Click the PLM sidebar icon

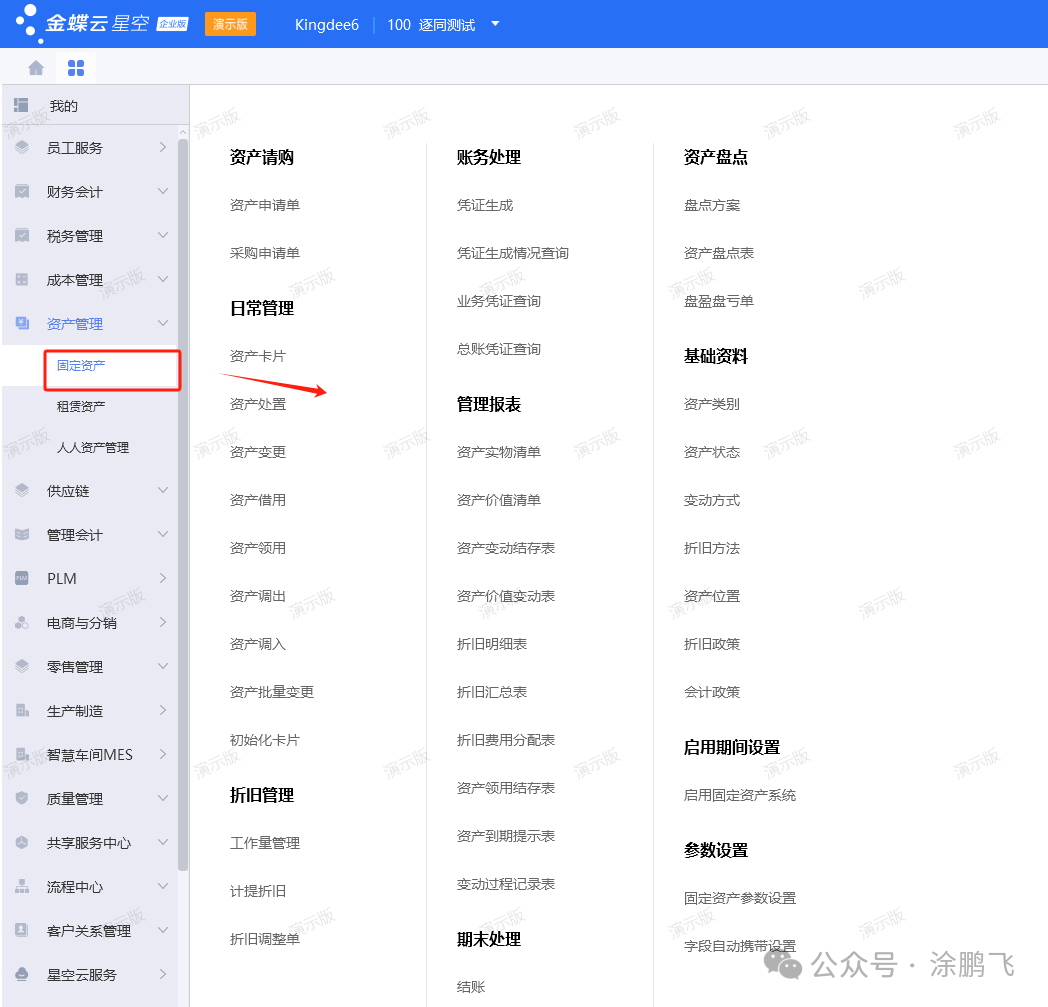click(22, 579)
